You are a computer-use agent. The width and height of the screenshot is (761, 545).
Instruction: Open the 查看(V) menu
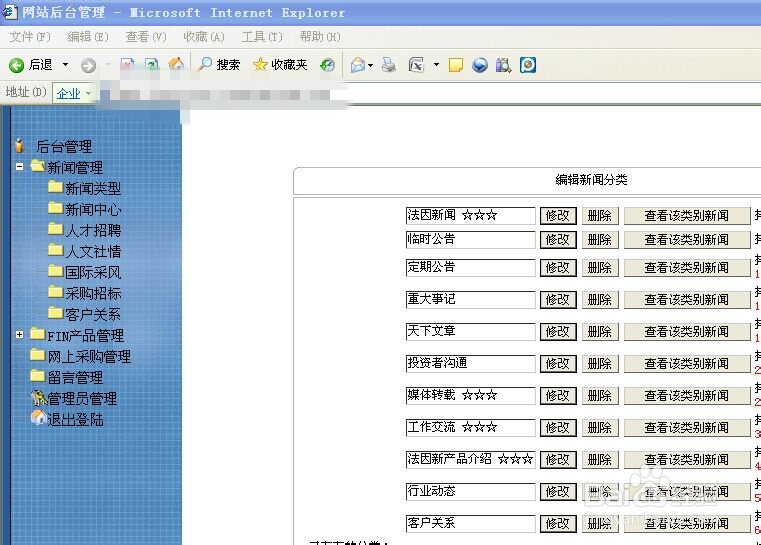pos(146,37)
